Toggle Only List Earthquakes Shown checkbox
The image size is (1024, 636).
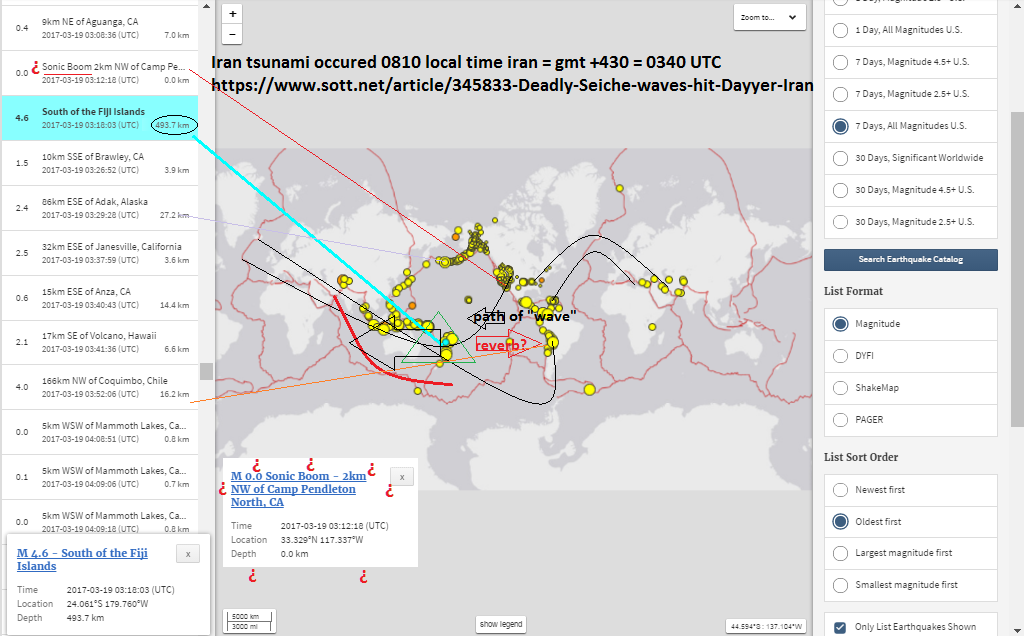(840, 627)
